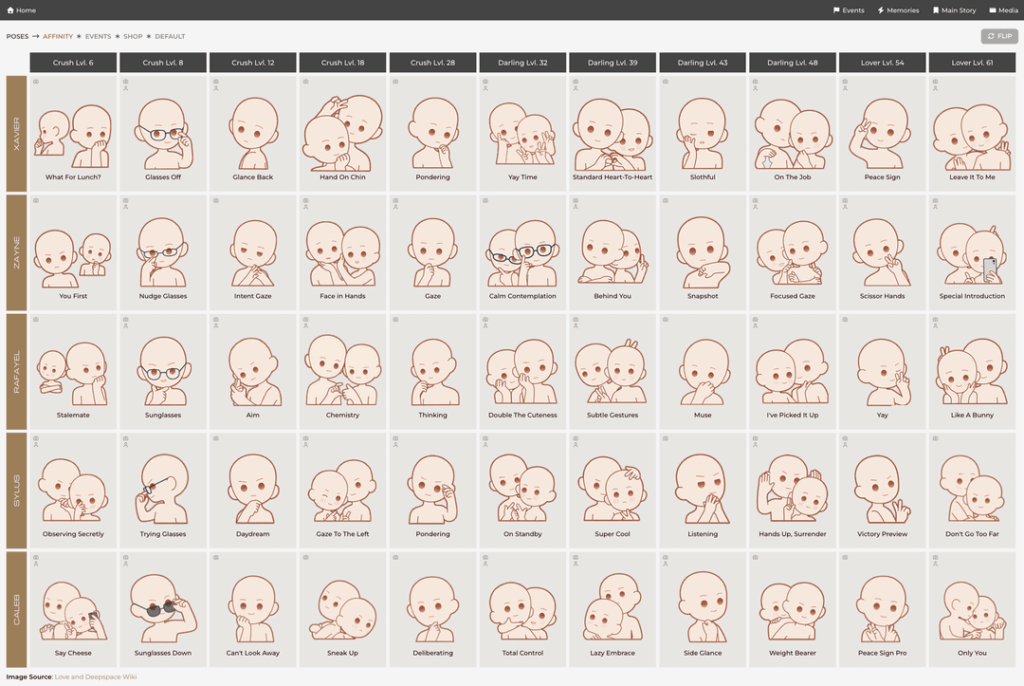This screenshot has width=1024, height=686.
Task: Switch to the EVENTS poses category
Action: pos(98,37)
